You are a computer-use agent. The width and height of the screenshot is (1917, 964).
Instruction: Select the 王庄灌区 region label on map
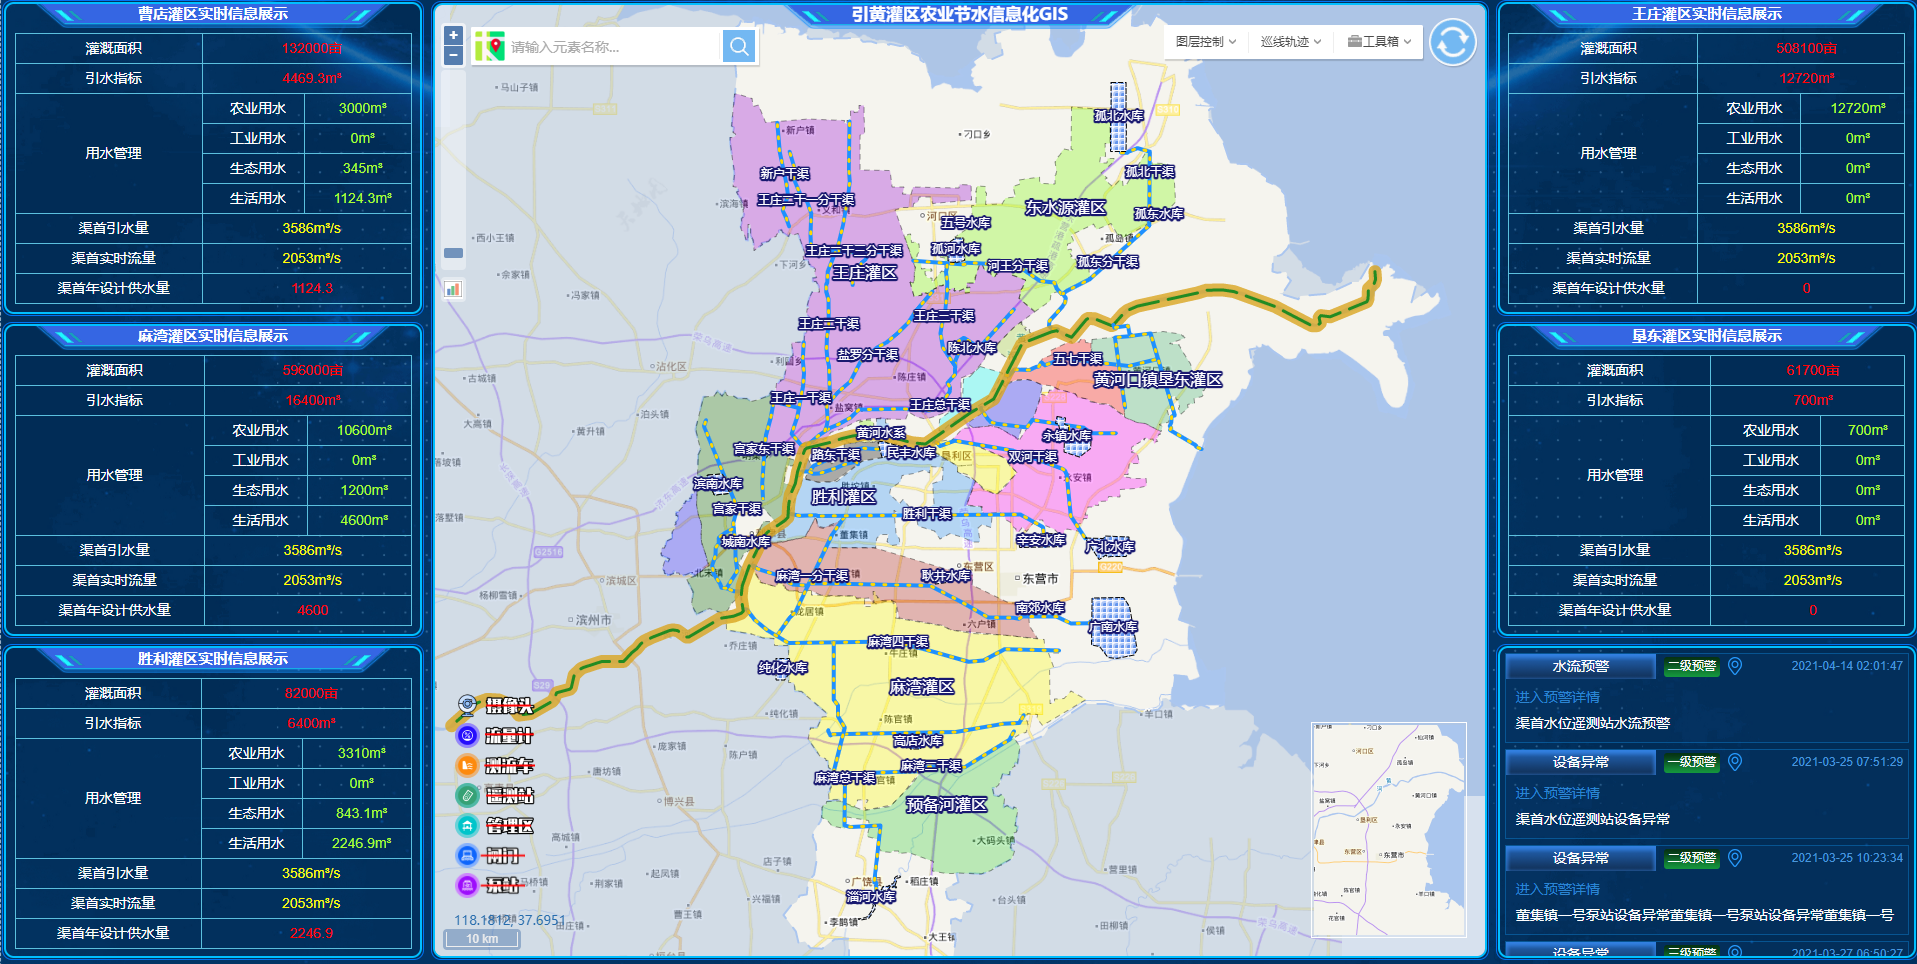coord(865,273)
